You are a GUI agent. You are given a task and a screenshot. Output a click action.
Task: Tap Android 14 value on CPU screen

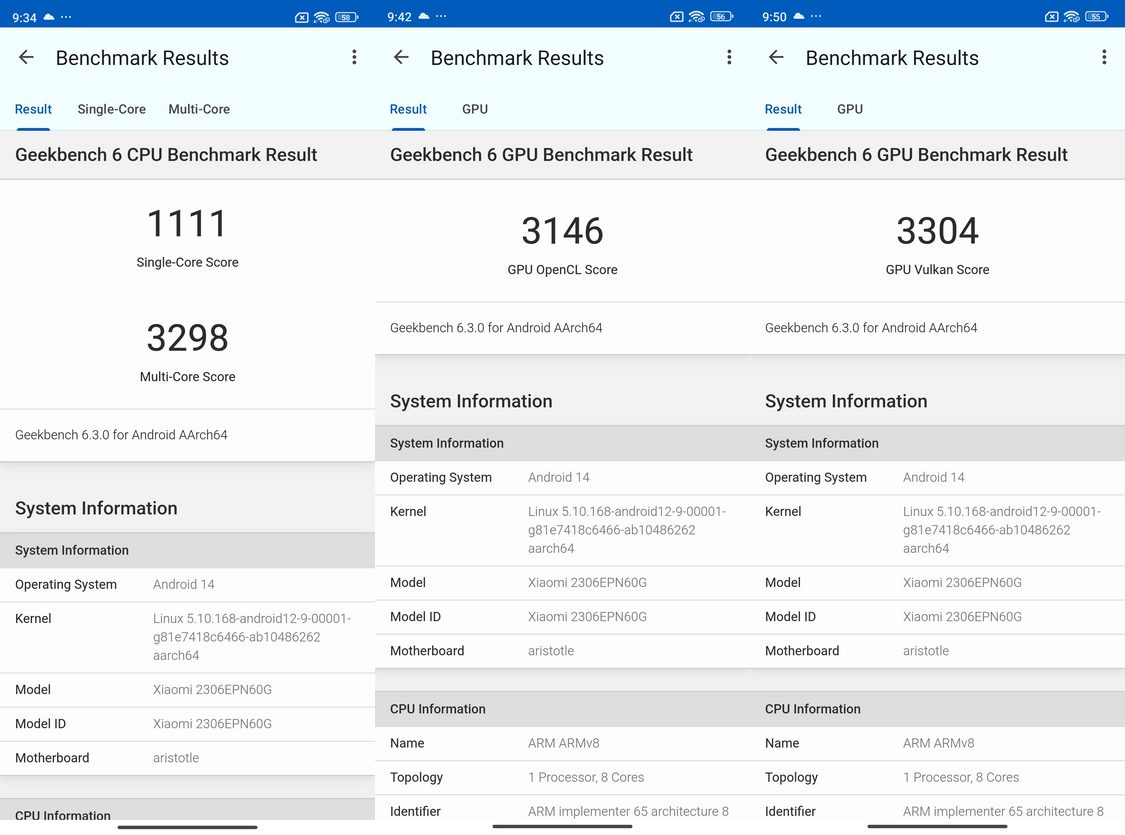pyautogui.click(x=184, y=585)
